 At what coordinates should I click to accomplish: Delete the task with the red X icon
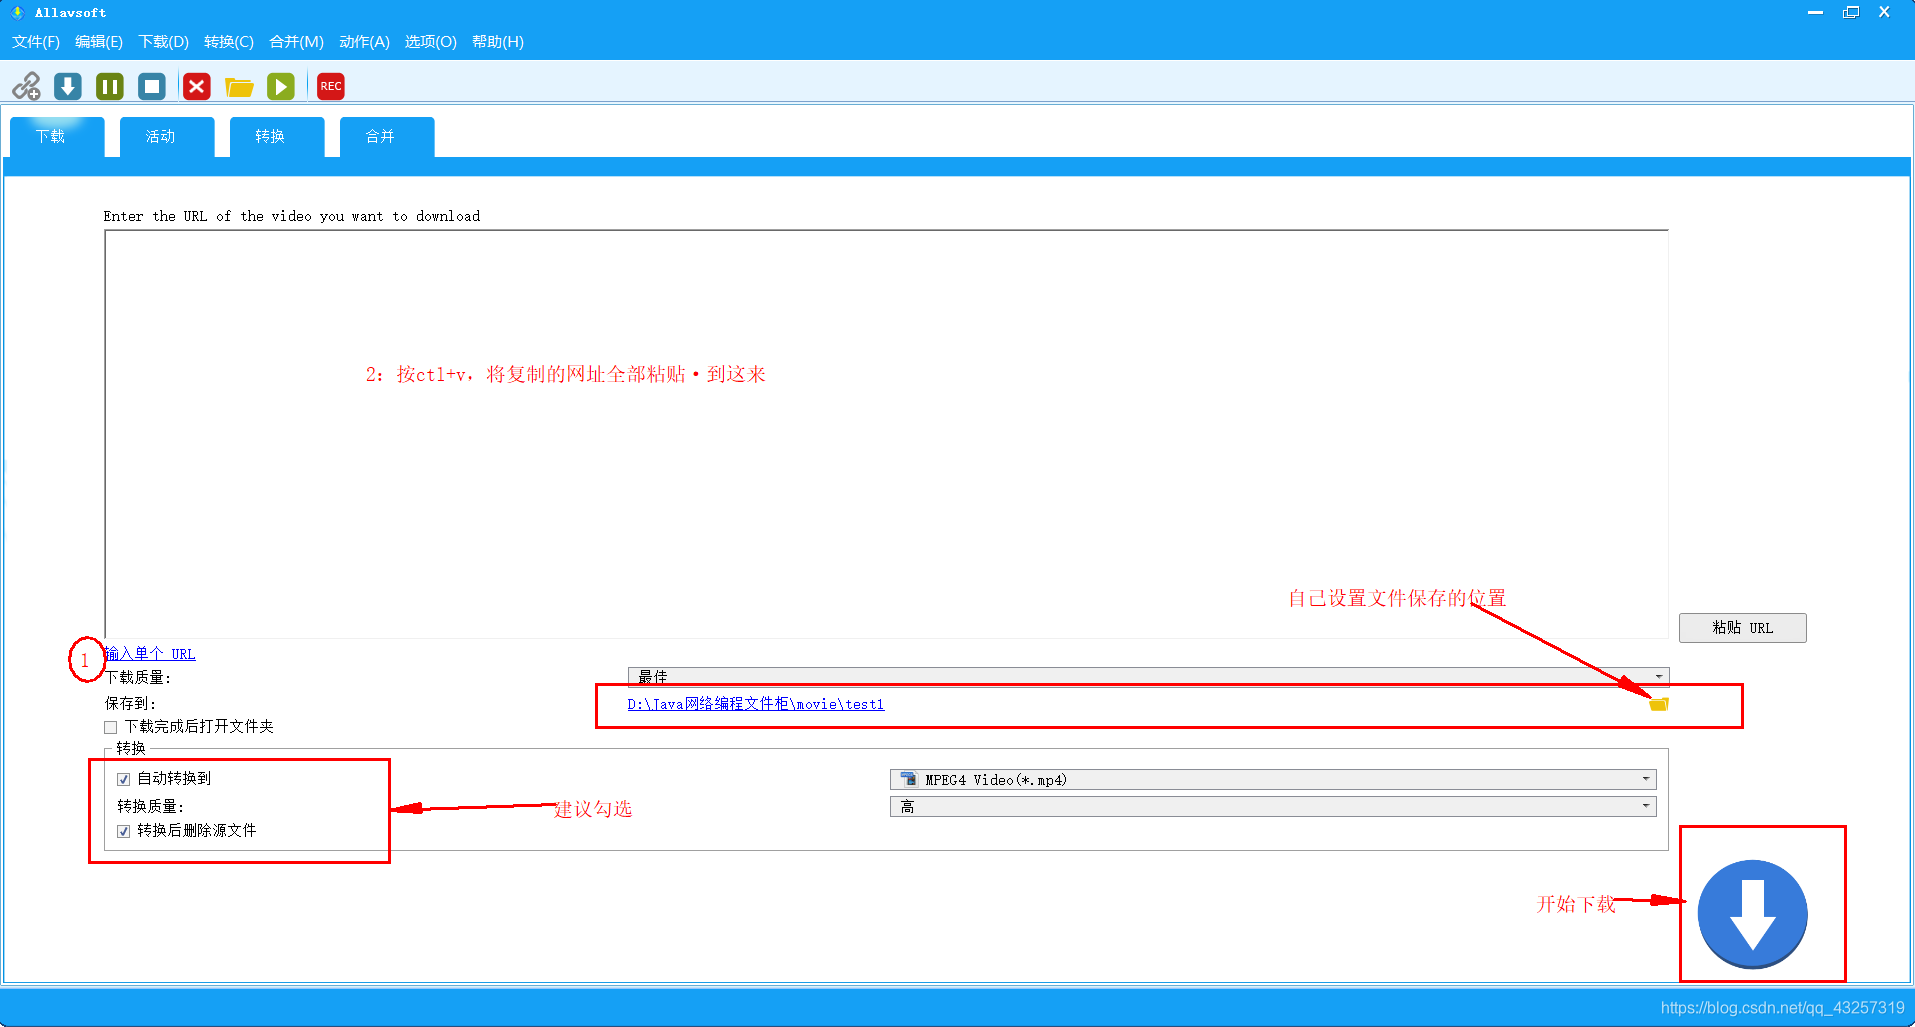coord(197,86)
